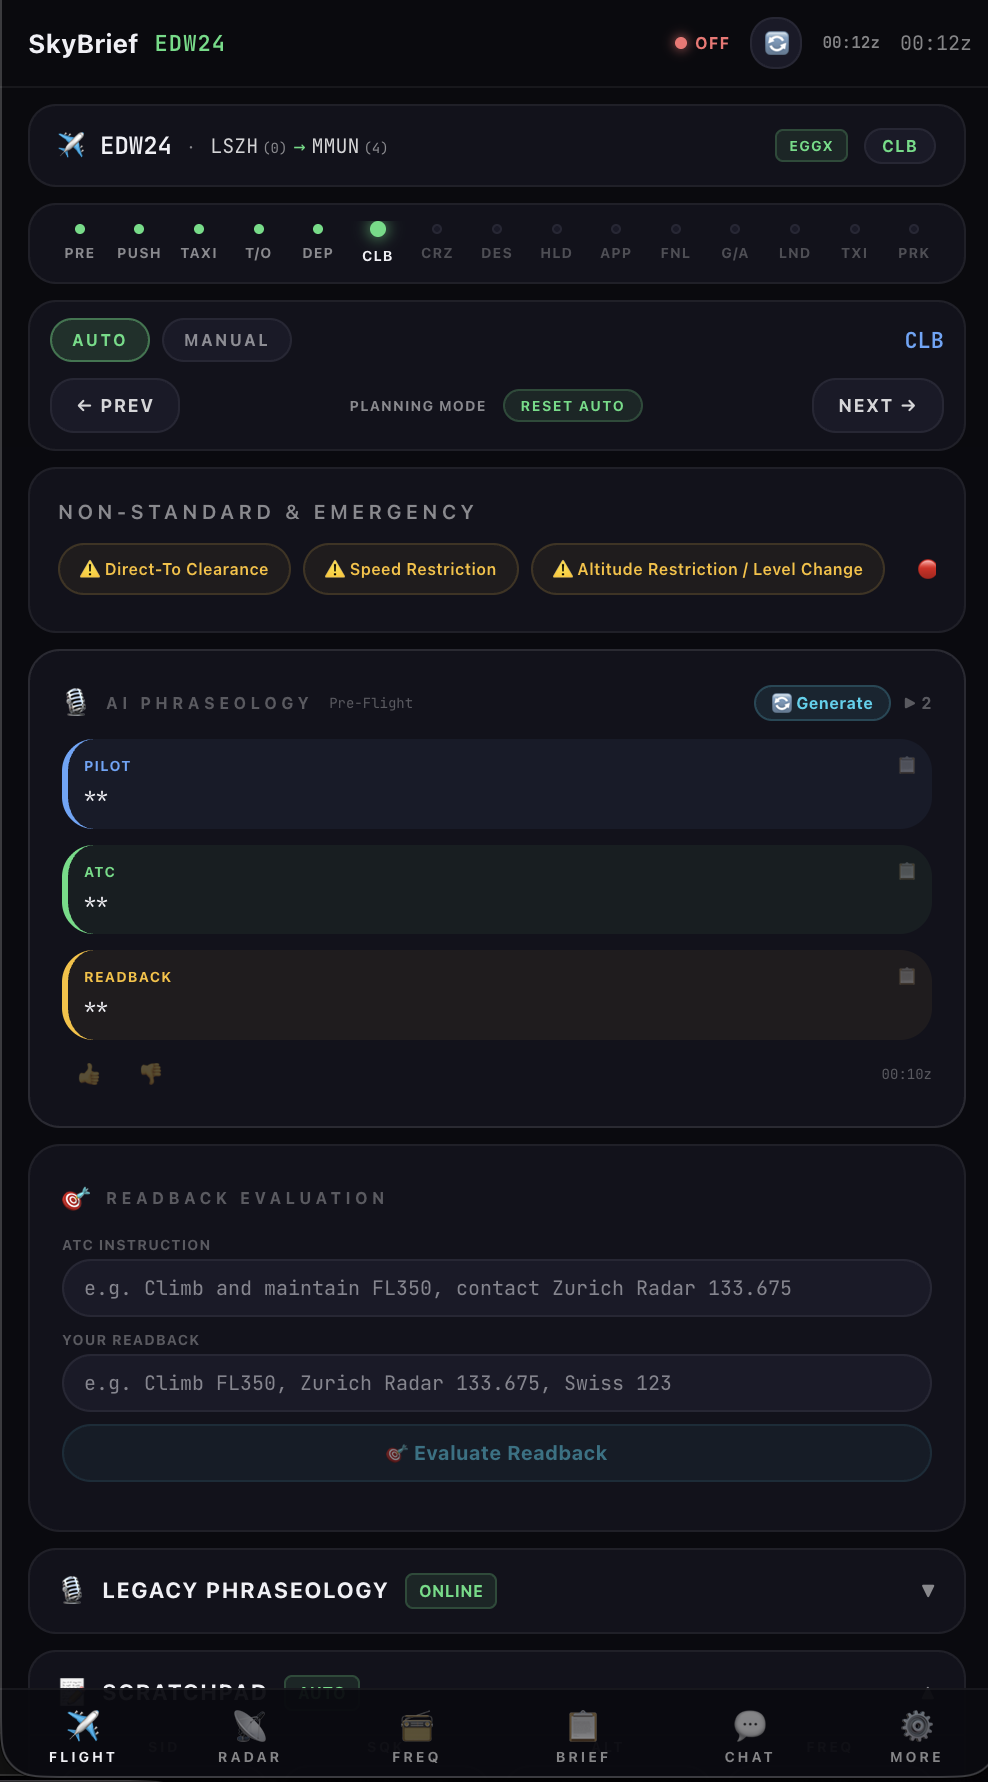988x1782 pixels.
Task: Click the ATC instruction input field
Action: pos(496,1288)
